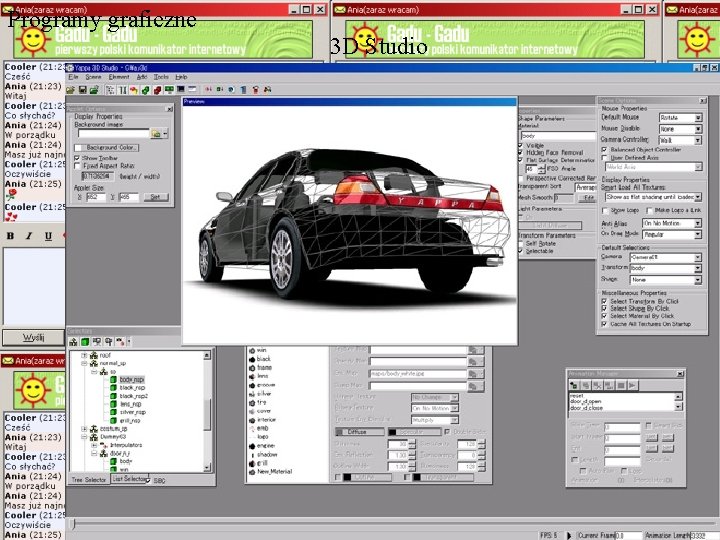Screen dimensions: 720x540
Task: Toggle Select Transform By Click checkbox
Action: (x=604, y=301)
